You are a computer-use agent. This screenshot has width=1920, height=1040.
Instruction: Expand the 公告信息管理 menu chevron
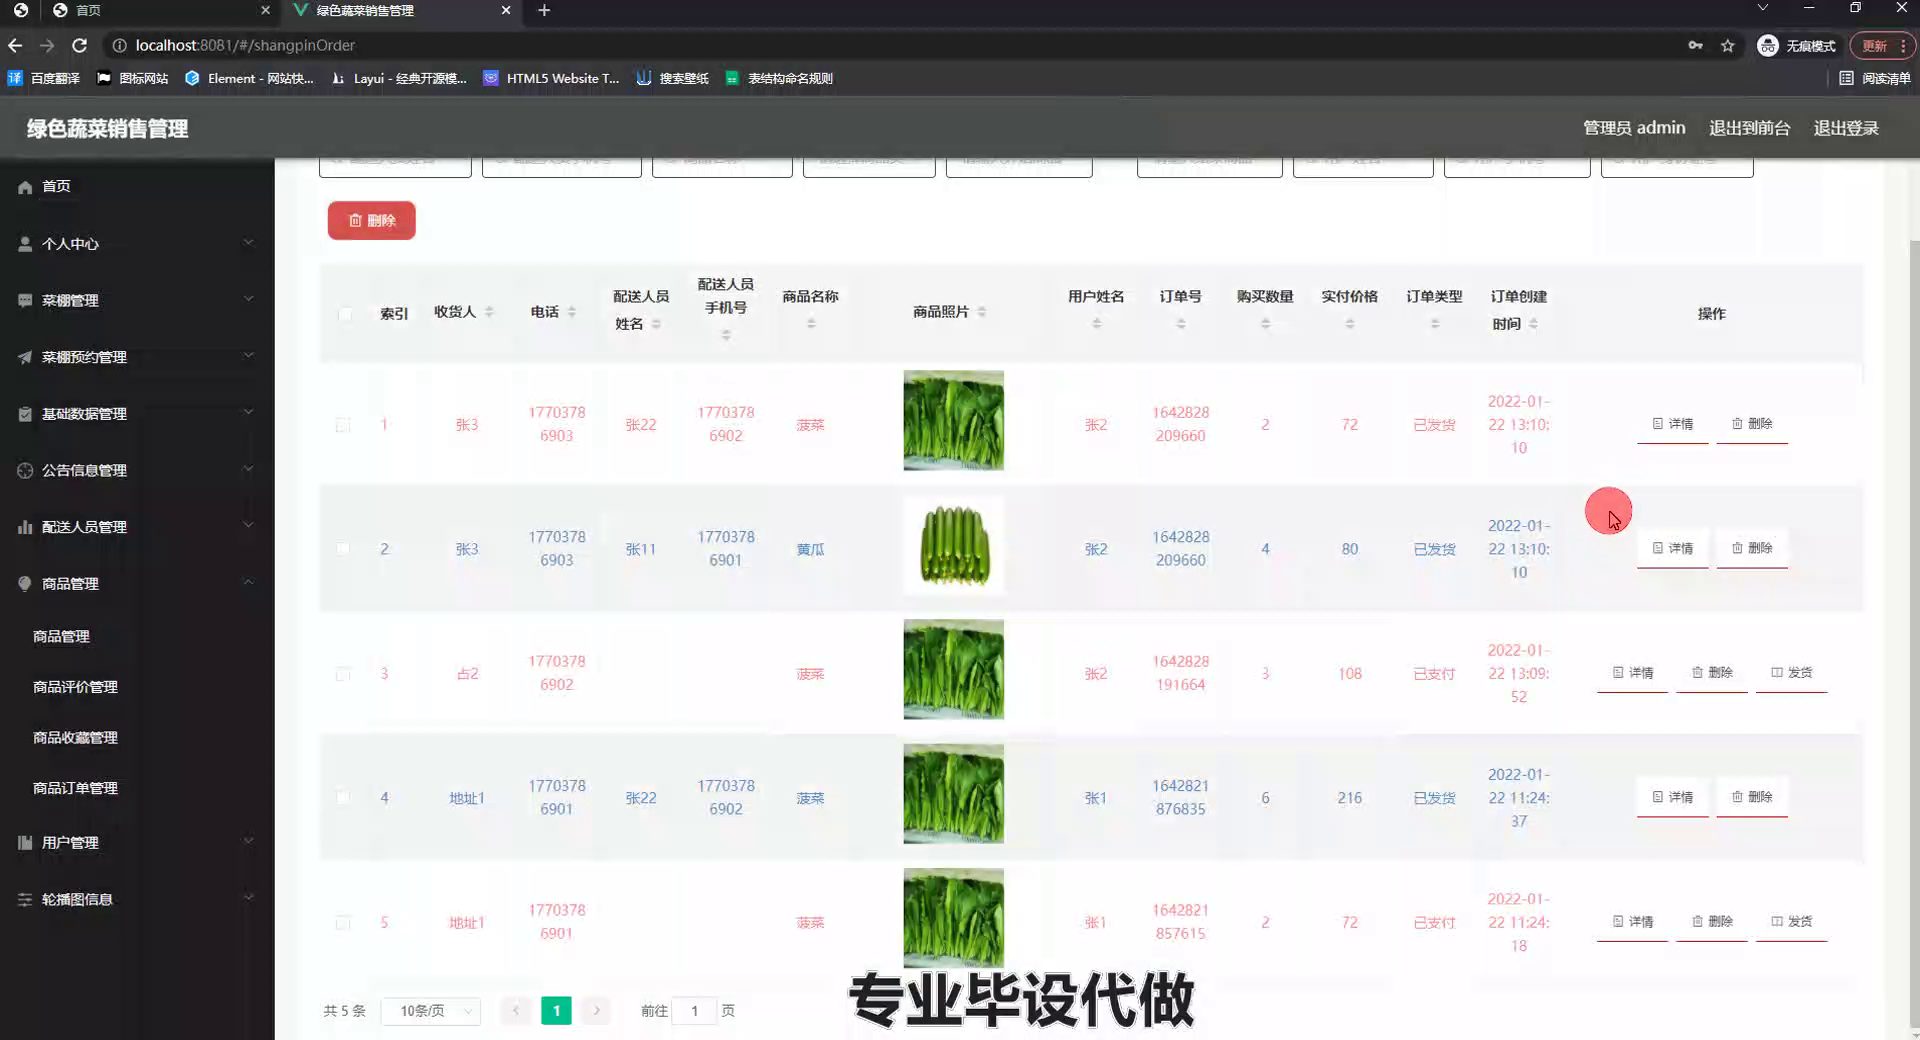point(248,469)
